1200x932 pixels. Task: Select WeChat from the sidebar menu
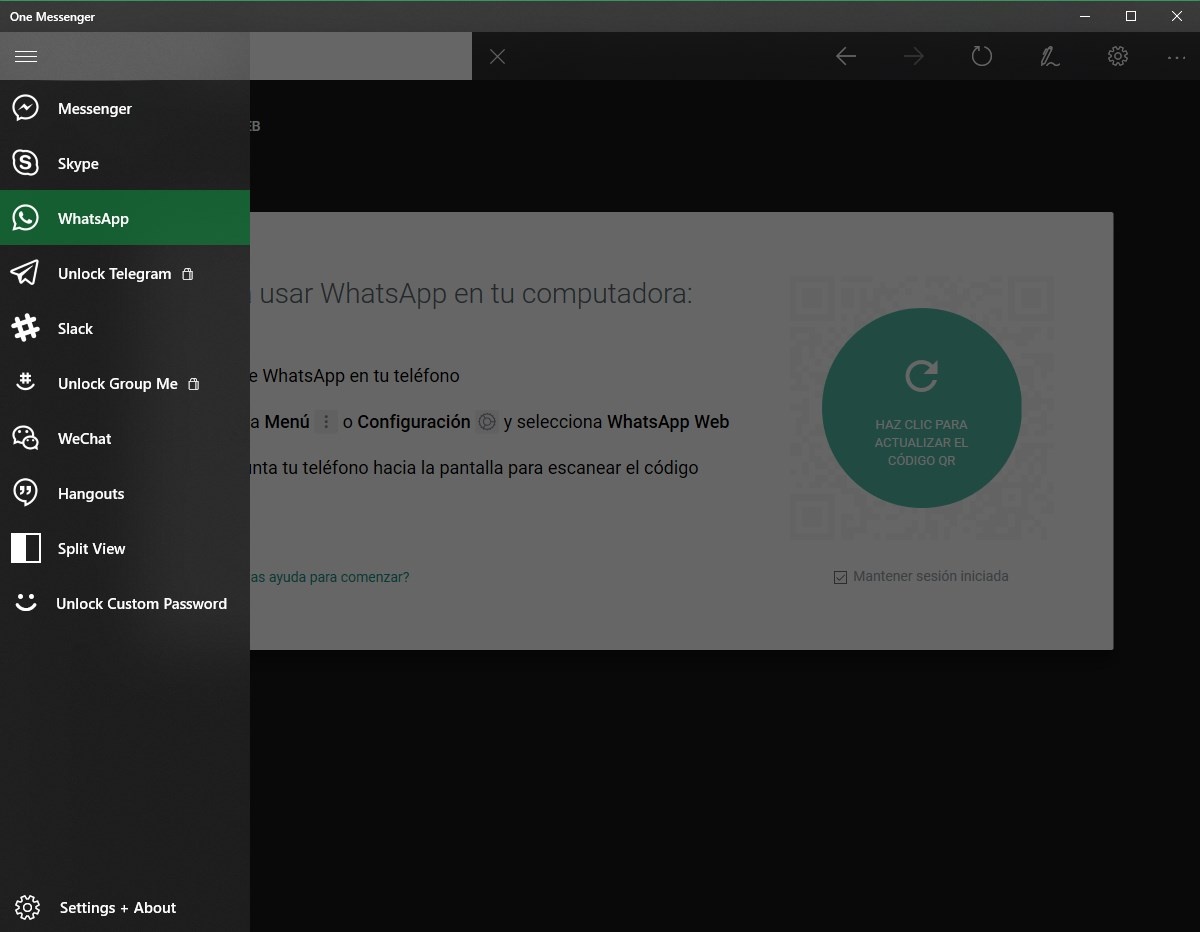pyautogui.click(x=125, y=438)
